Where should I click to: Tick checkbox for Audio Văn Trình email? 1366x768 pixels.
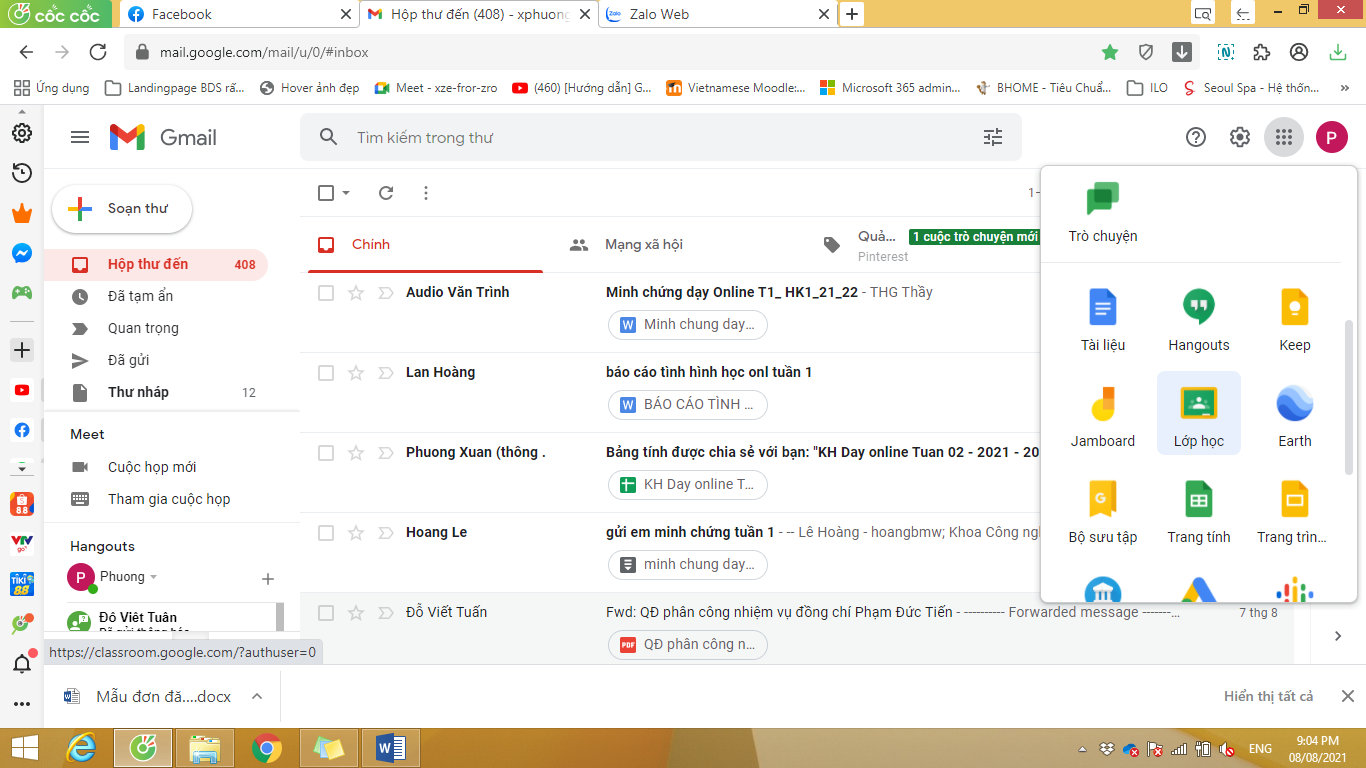pos(326,293)
